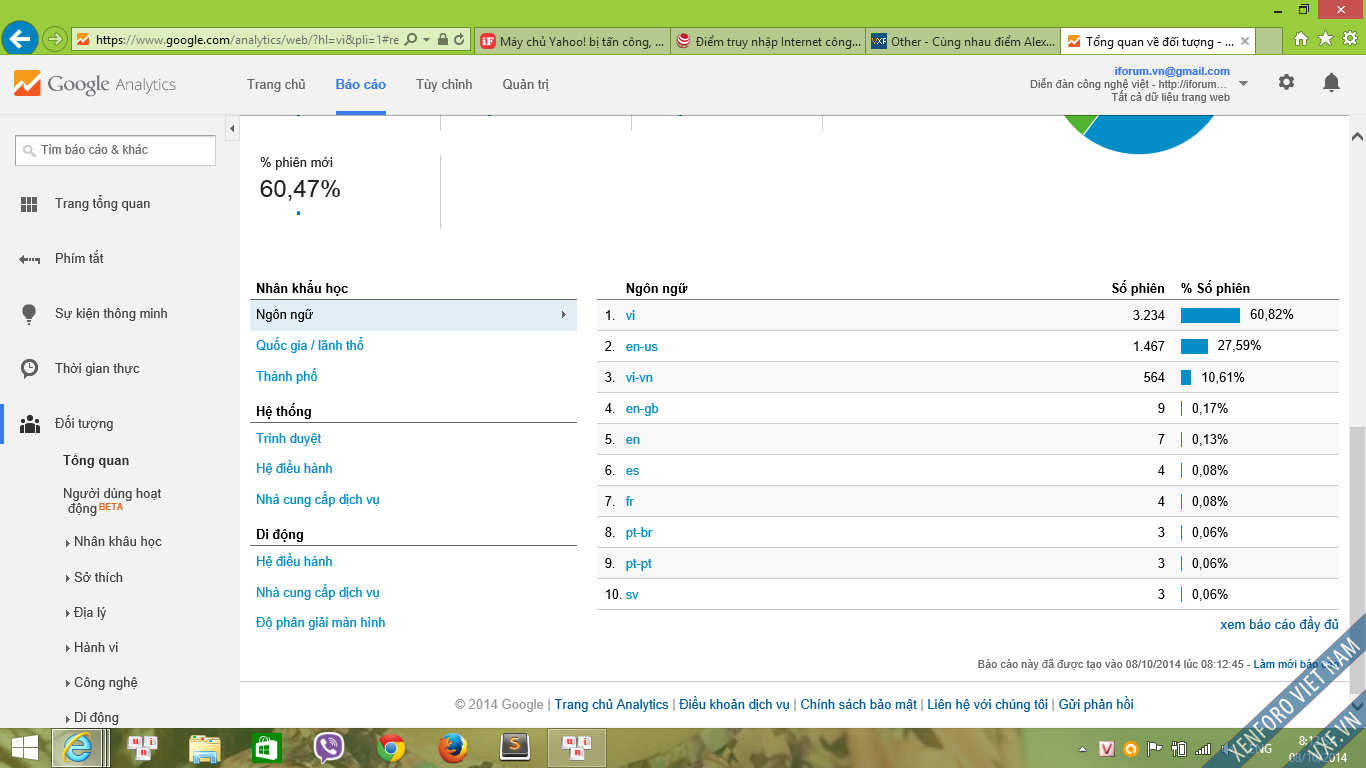This screenshot has width=1366, height=768.
Task: Open the Windows Start button
Action: pos(24,747)
